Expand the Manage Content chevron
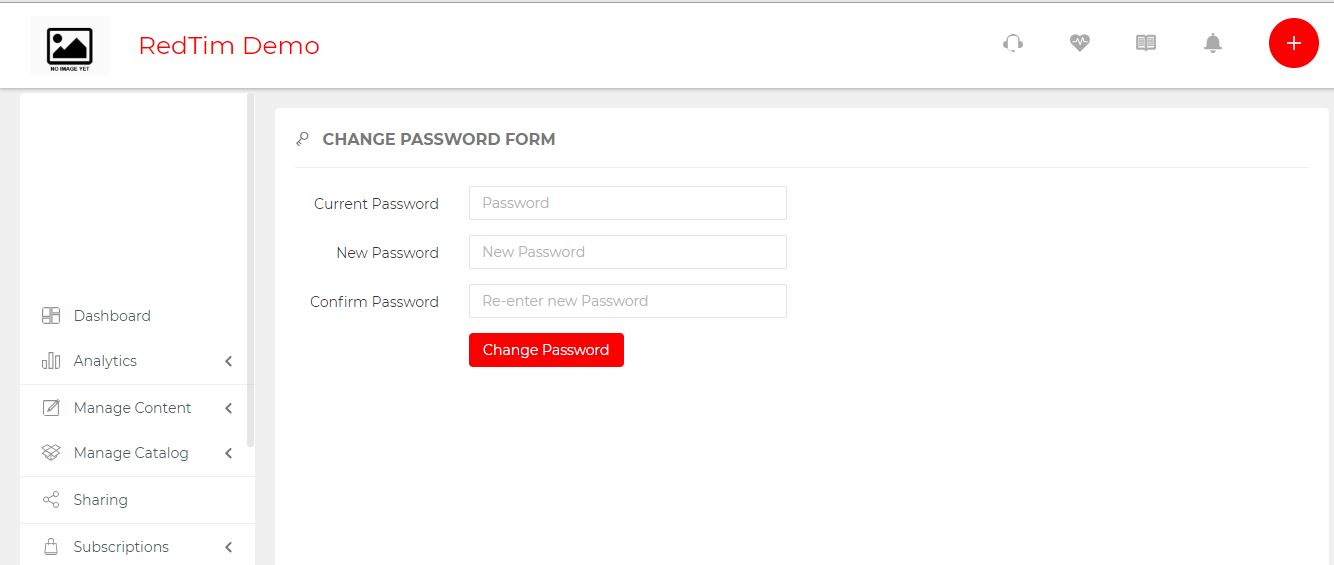This screenshot has height=565, width=1334. (229, 408)
